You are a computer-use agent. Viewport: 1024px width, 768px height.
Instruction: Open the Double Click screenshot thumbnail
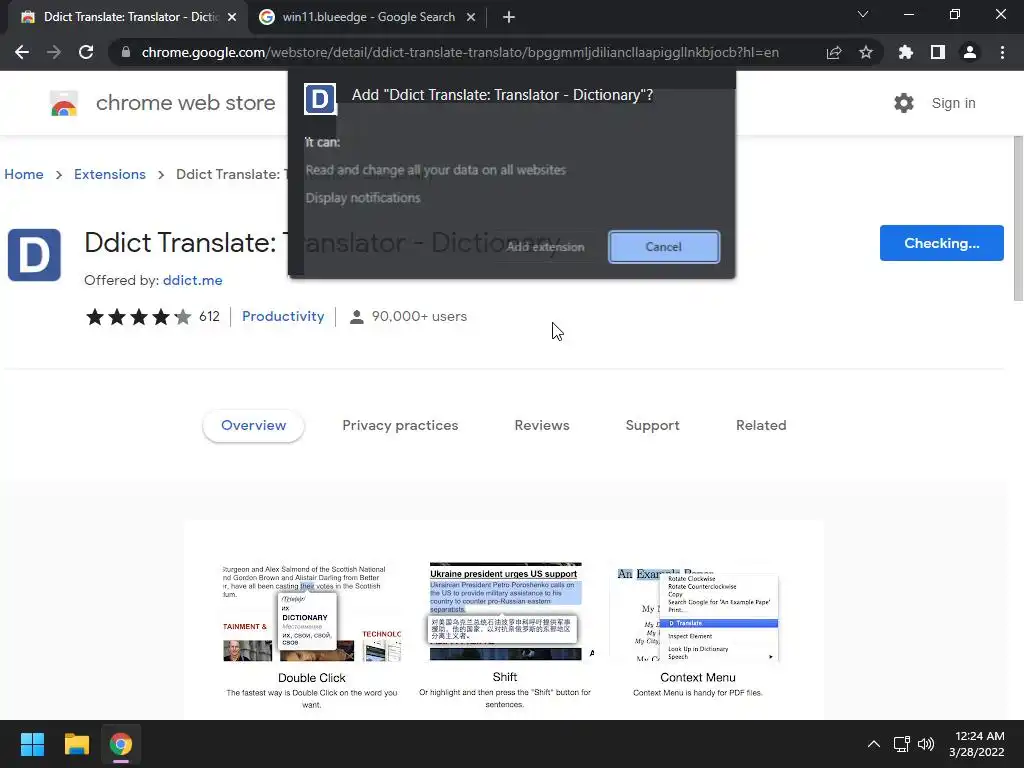pyautogui.click(x=312, y=612)
